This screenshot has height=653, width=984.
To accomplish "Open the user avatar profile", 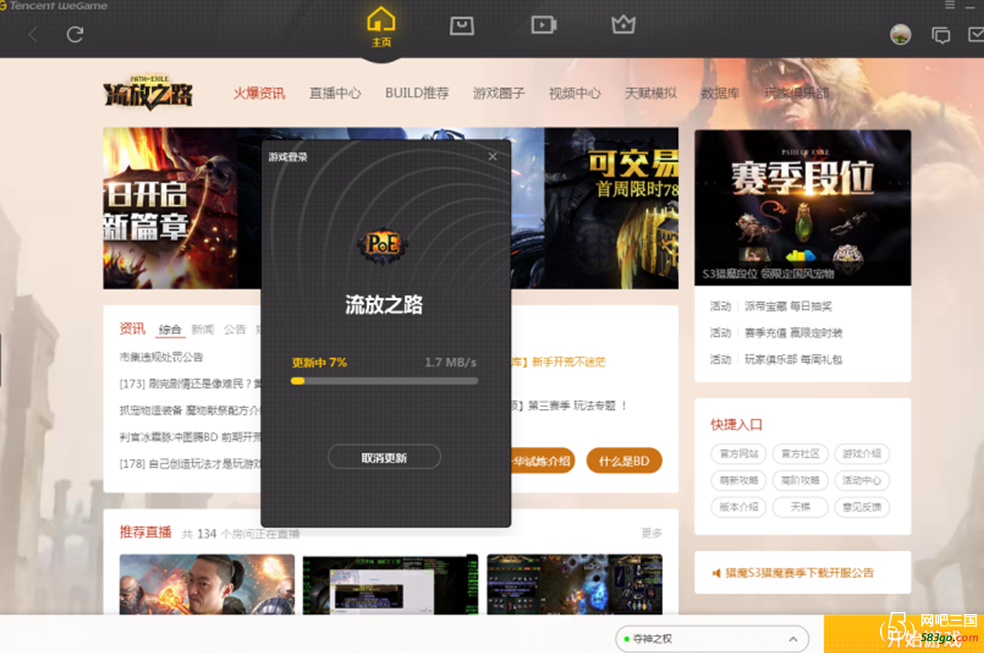I will point(901,35).
